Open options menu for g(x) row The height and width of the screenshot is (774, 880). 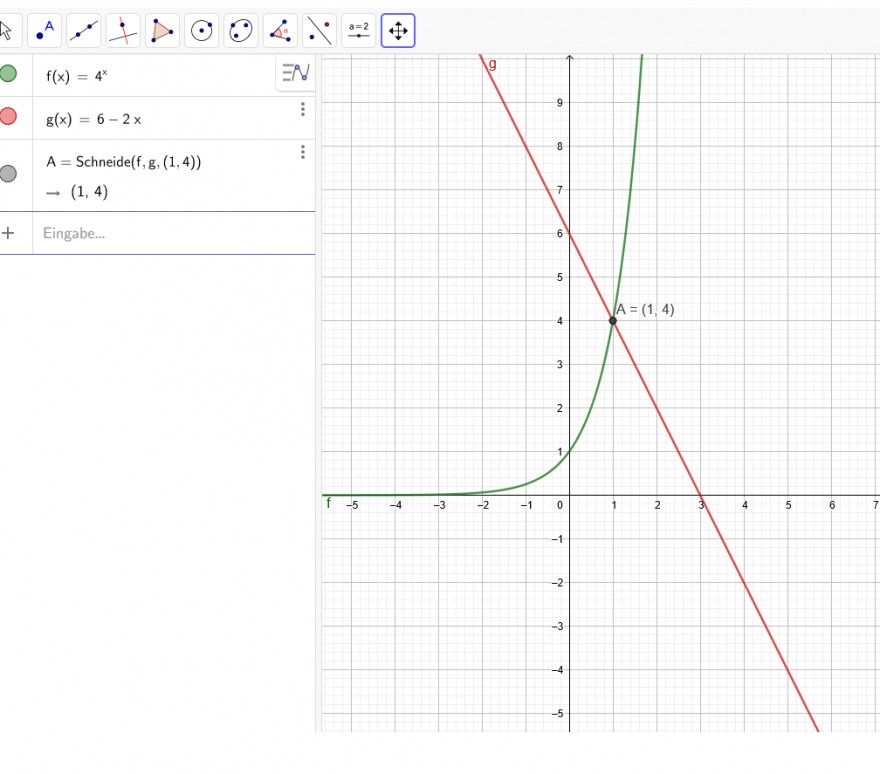point(303,109)
